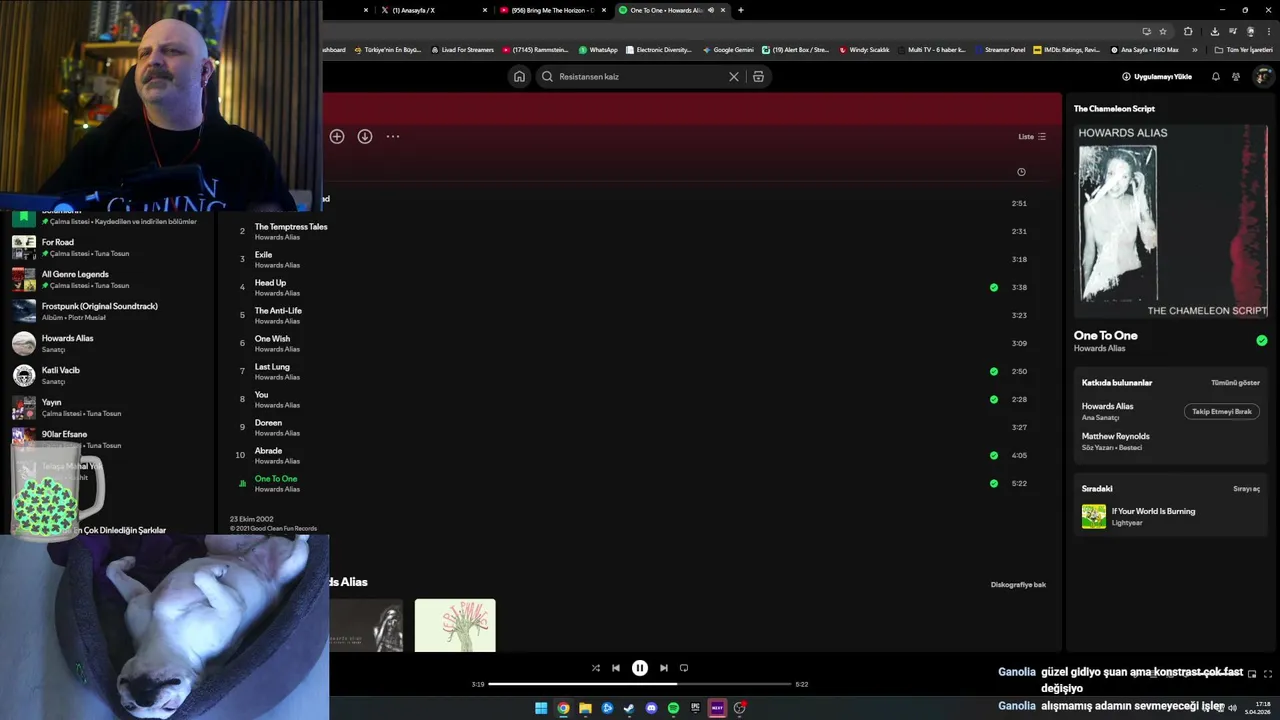The width and height of the screenshot is (1280, 720).
Task: Open the friend activity icon
Action: click(x=1236, y=76)
